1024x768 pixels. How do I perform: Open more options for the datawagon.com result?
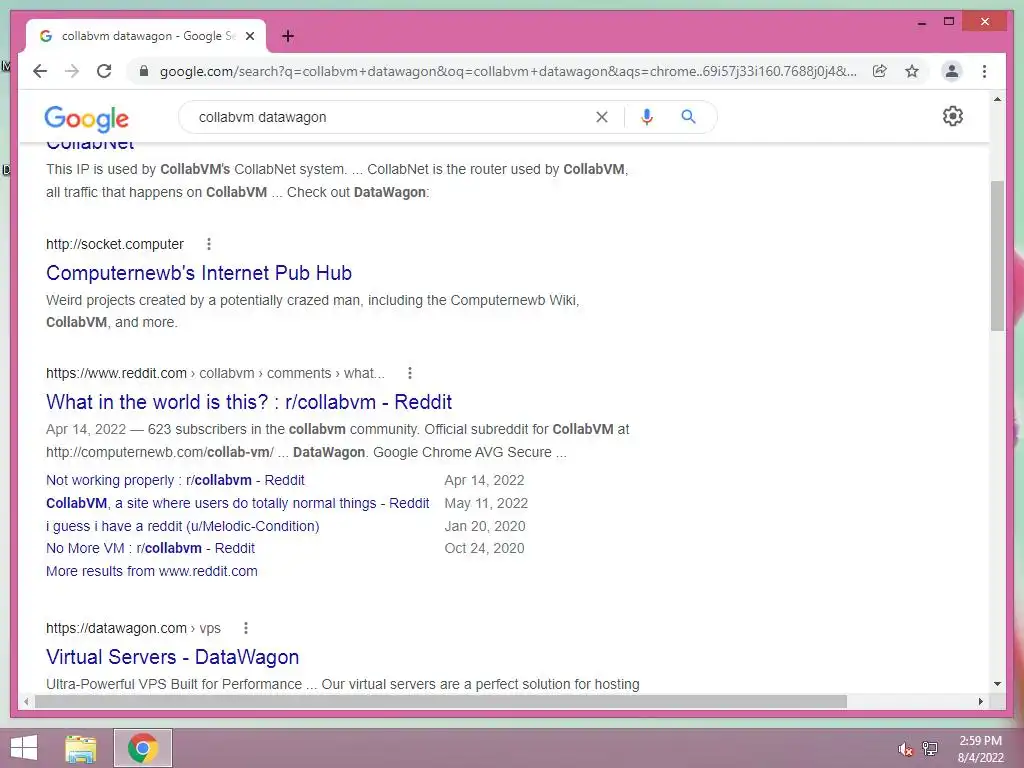(246, 628)
